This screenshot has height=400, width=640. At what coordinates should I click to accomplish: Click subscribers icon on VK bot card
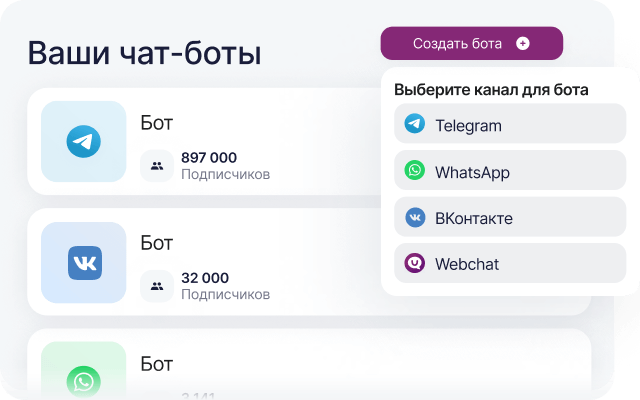click(x=157, y=286)
